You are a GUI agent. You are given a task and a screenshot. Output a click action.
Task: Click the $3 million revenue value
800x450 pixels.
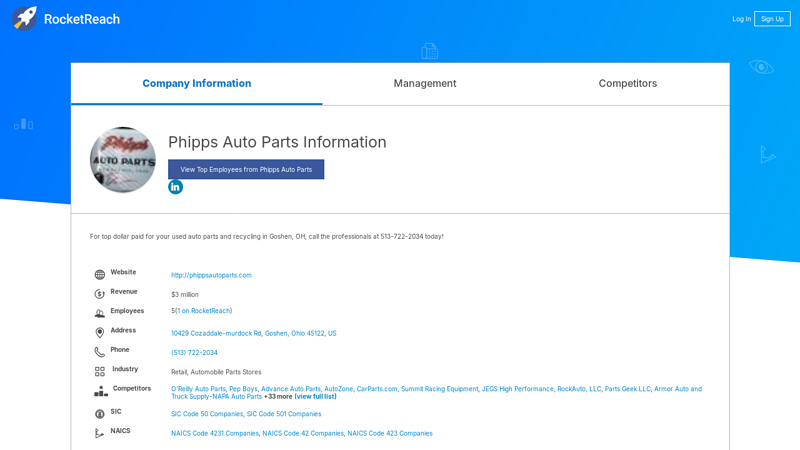pos(185,294)
